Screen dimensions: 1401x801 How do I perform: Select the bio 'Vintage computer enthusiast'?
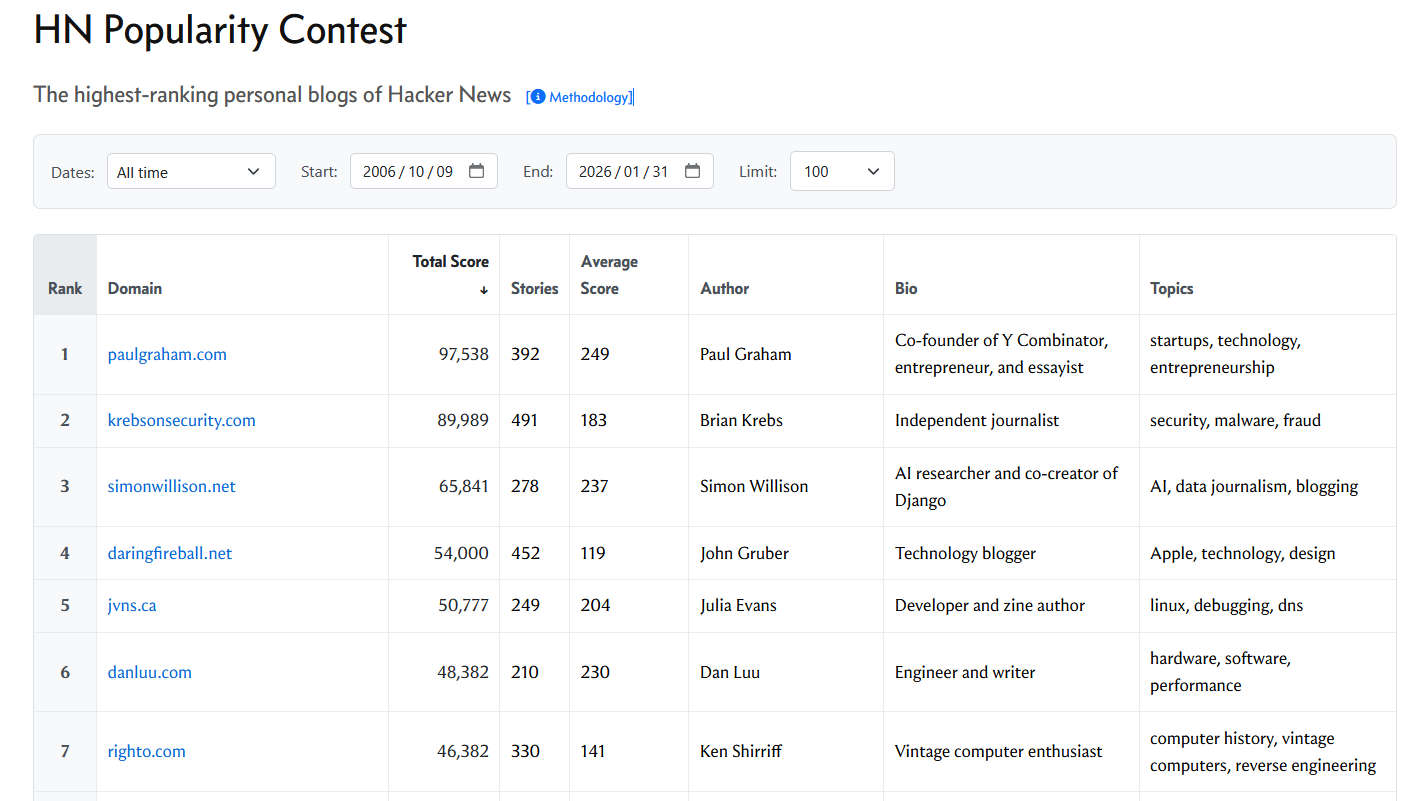999,751
